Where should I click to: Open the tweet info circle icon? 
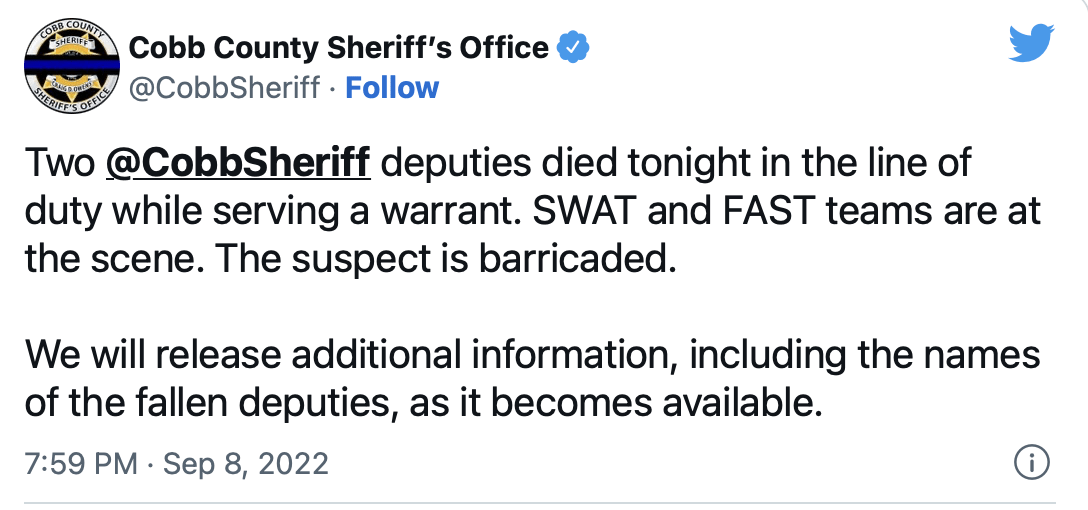point(1032,463)
